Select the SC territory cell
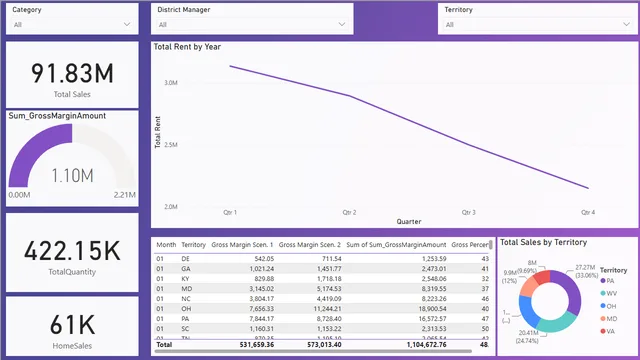Screen dimensions: 640x360 tap(185, 329)
